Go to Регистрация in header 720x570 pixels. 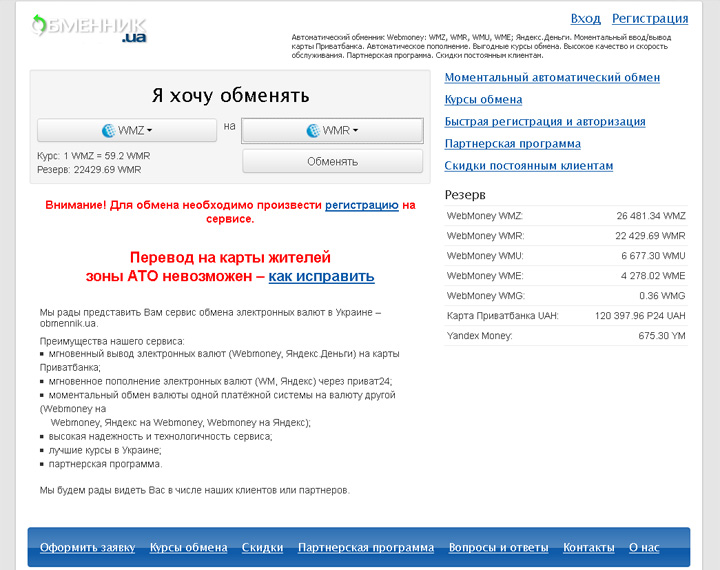tap(650, 18)
